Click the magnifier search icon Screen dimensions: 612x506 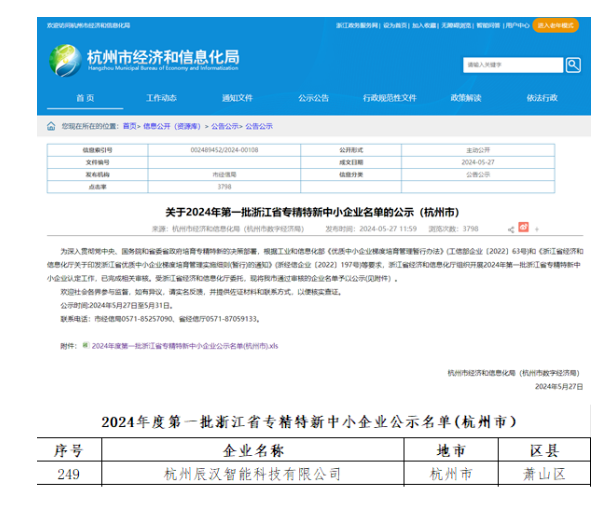(573, 65)
